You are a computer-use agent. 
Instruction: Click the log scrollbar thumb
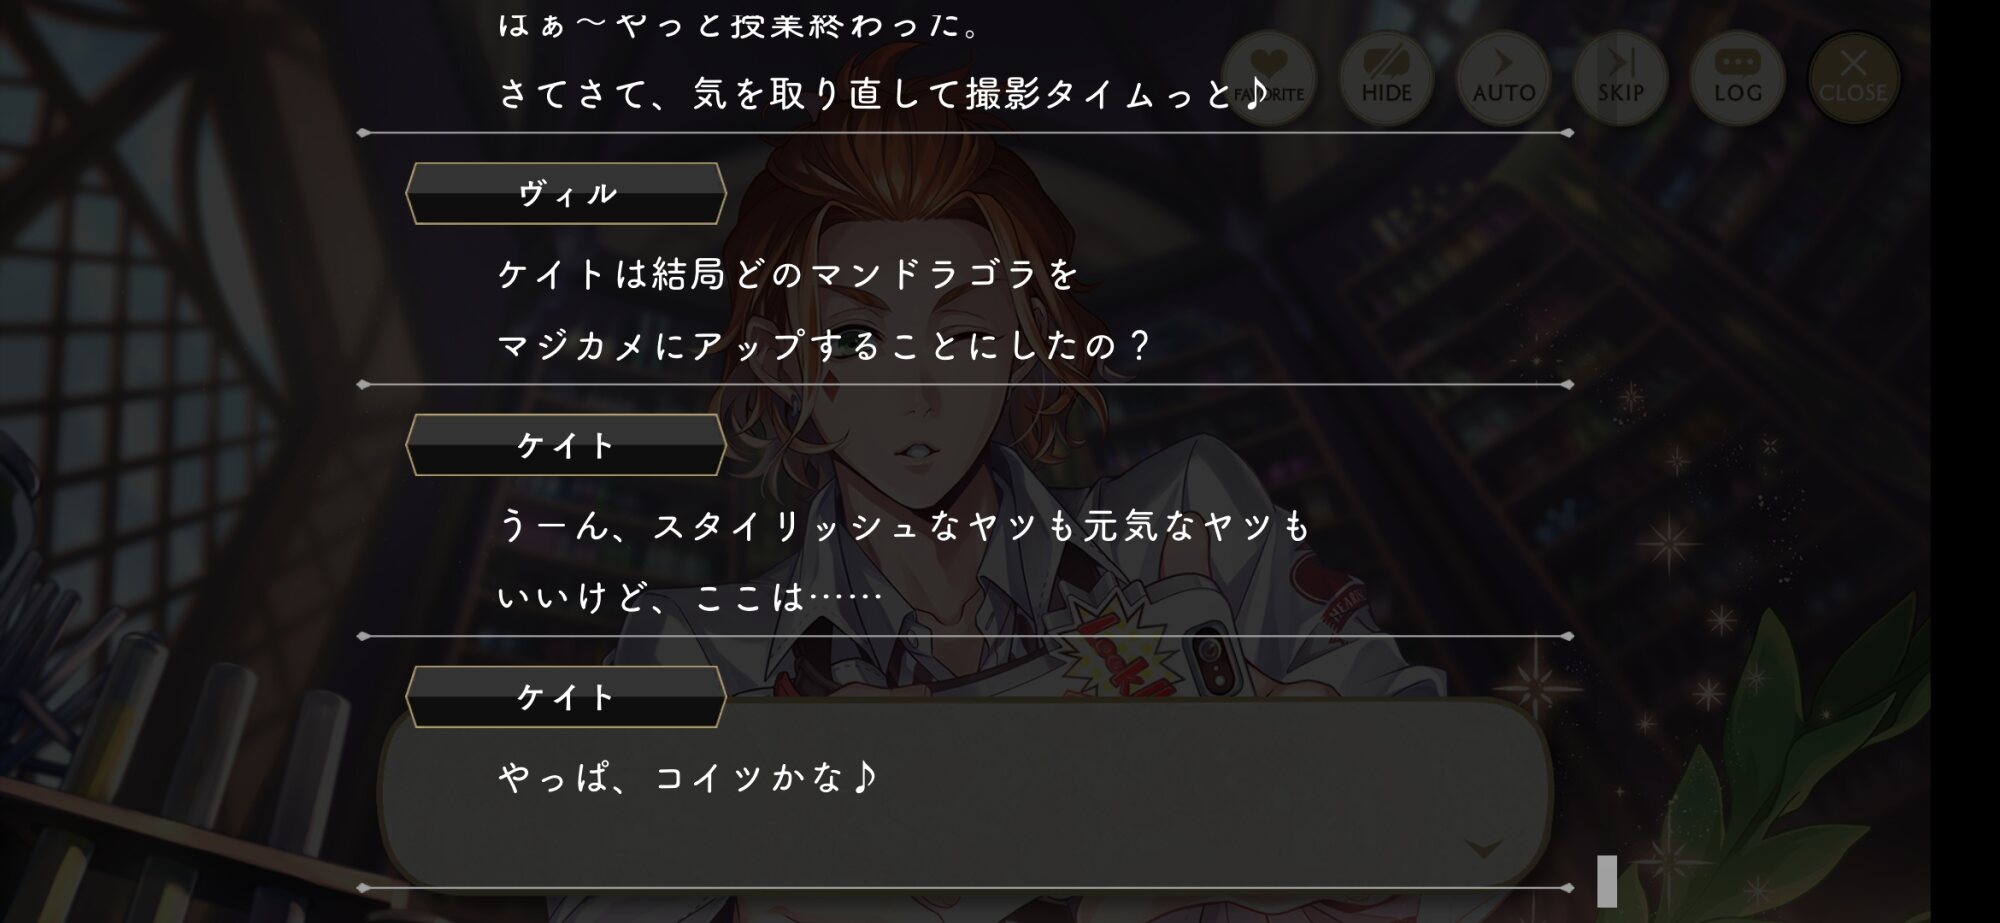coord(1607,881)
